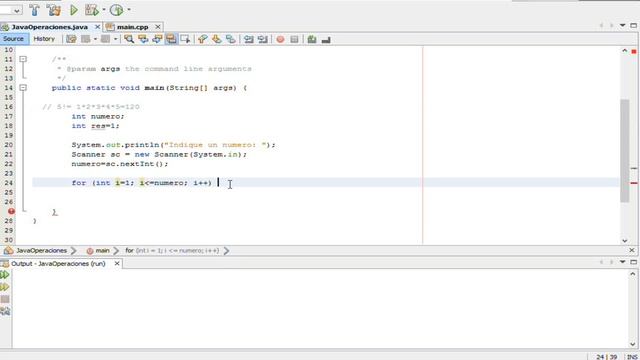Click INS indicator in status bar

632,357
